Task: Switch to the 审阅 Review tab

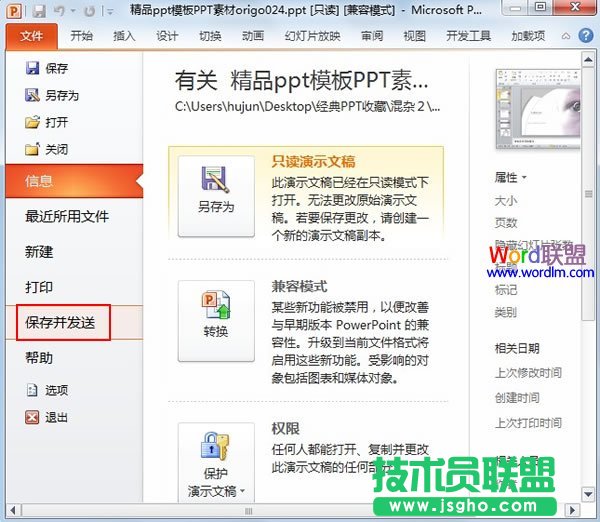Action: (372, 36)
